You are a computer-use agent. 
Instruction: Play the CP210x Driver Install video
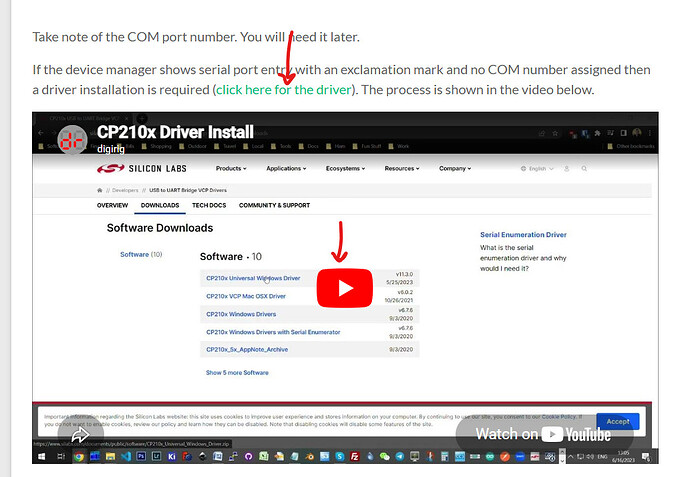coord(345,288)
